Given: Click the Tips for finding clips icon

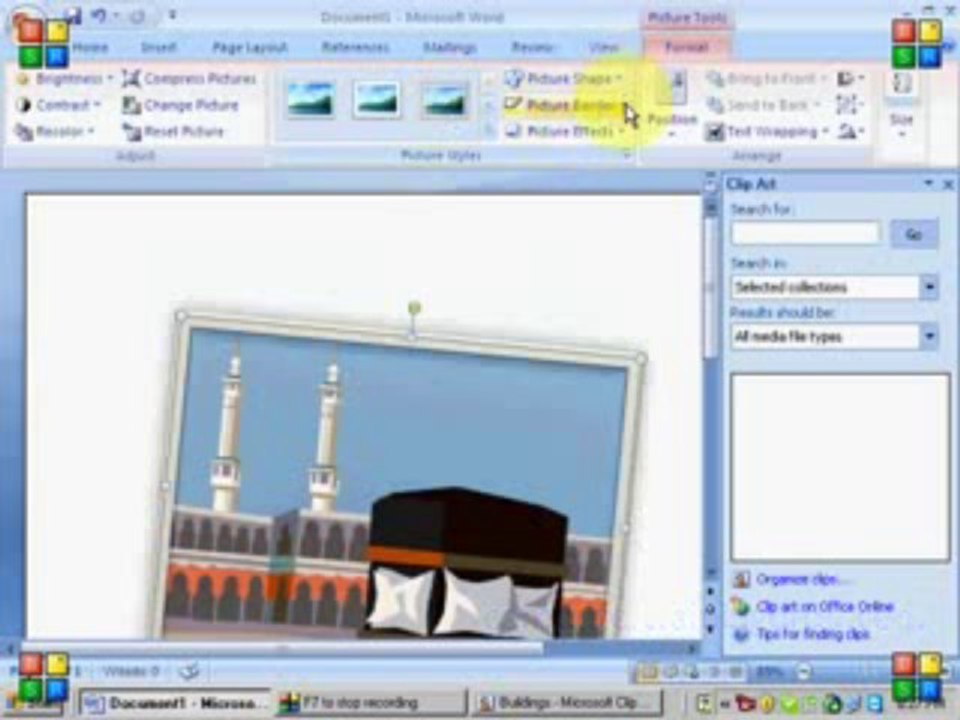Looking at the screenshot, I should (x=741, y=634).
